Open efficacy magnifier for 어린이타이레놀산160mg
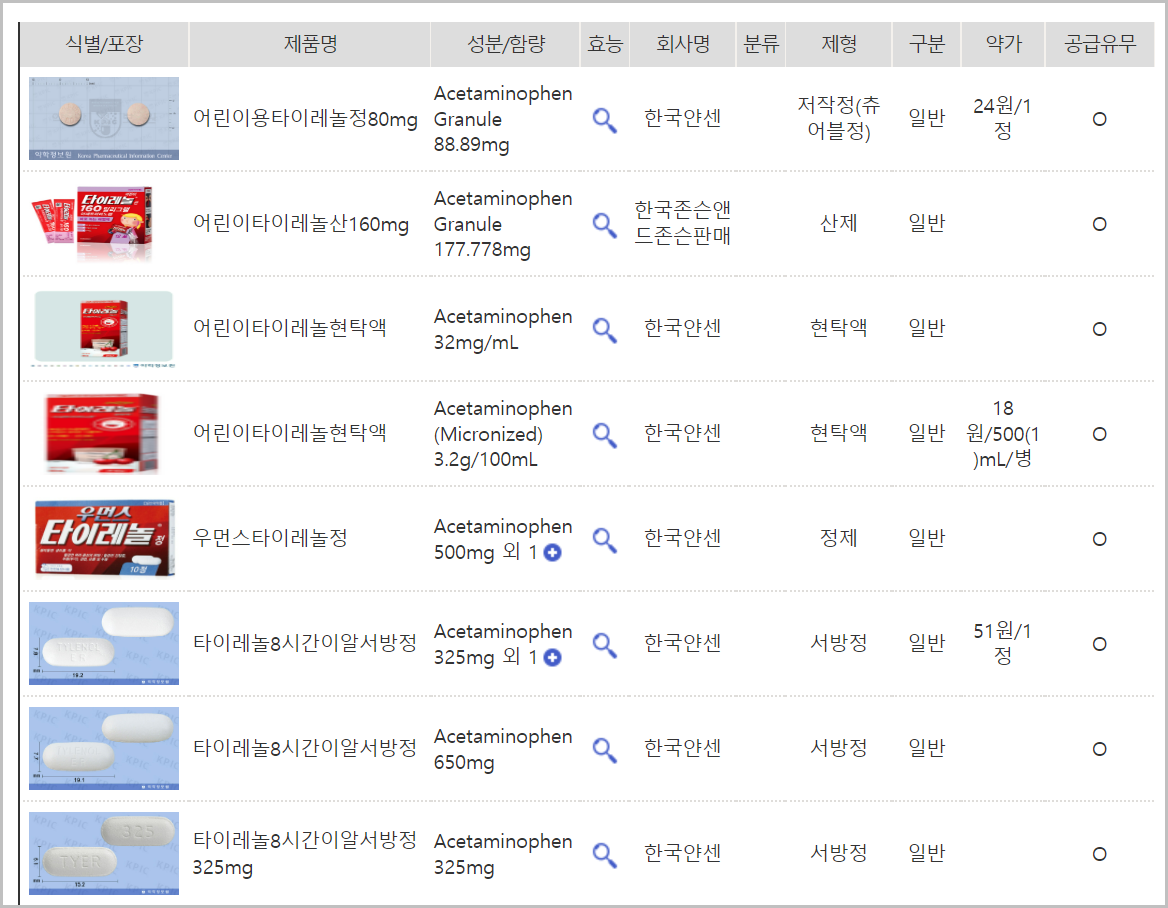The width and height of the screenshot is (1168, 908). [604, 225]
